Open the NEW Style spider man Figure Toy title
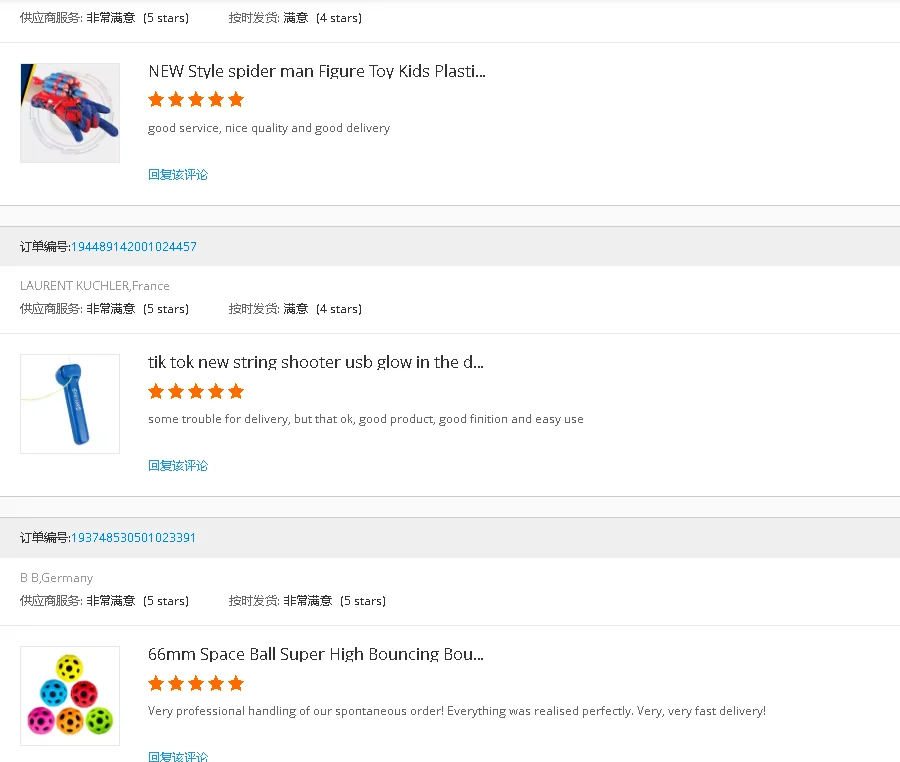 316,71
